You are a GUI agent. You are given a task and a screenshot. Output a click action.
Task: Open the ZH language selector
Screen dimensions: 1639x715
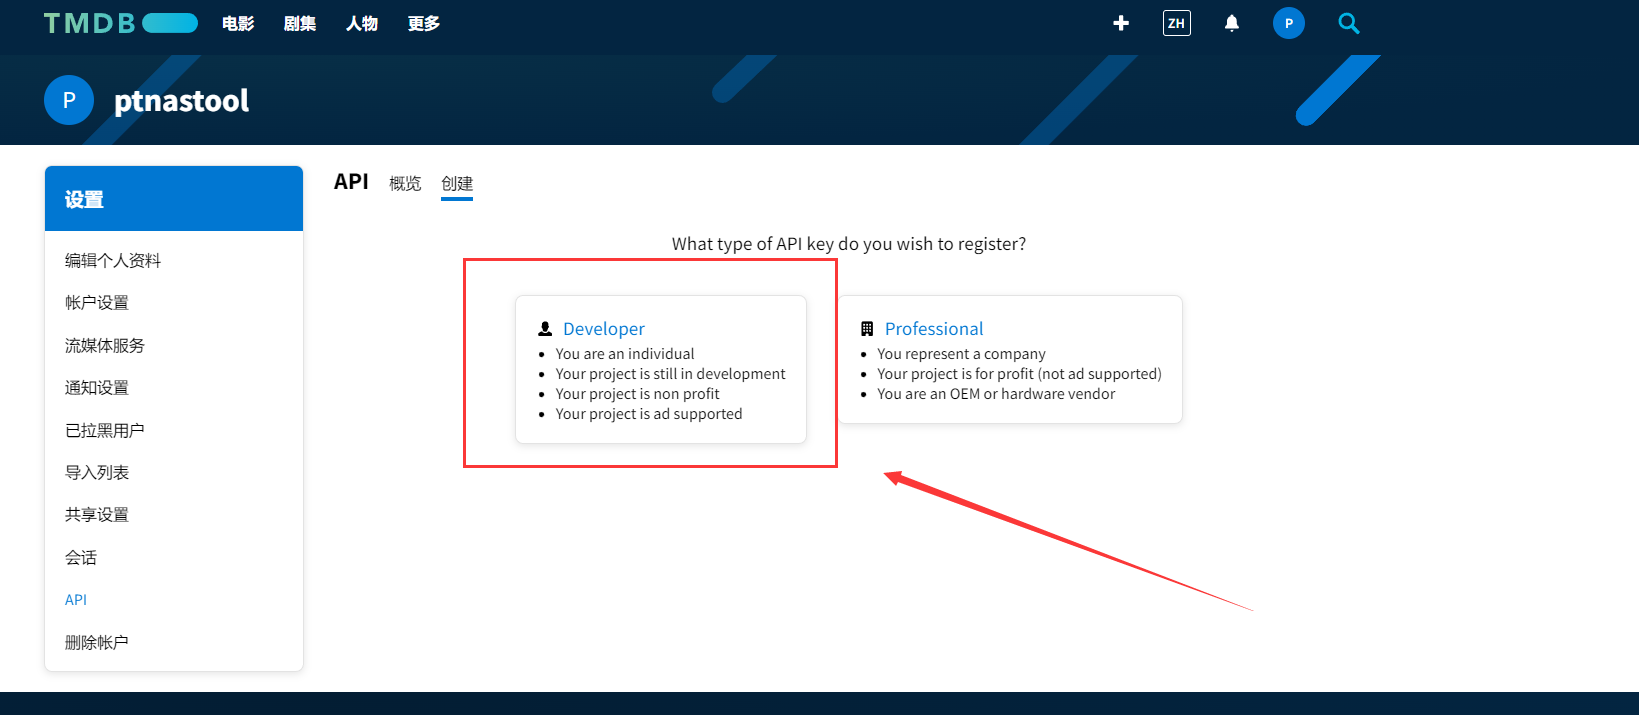[x=1176, y=23]
